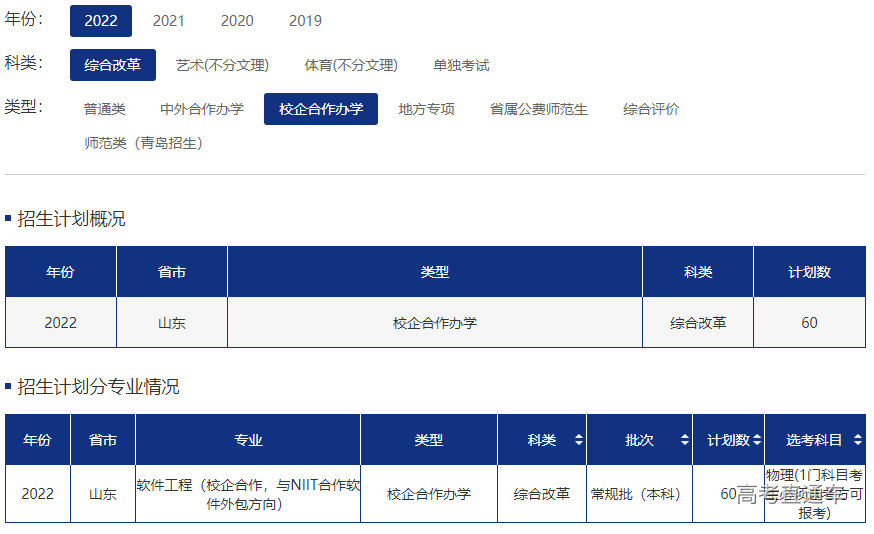Sort table by 批次 column arrows
The height and width of the screenshot is (534, 874).
click(684, 440)
